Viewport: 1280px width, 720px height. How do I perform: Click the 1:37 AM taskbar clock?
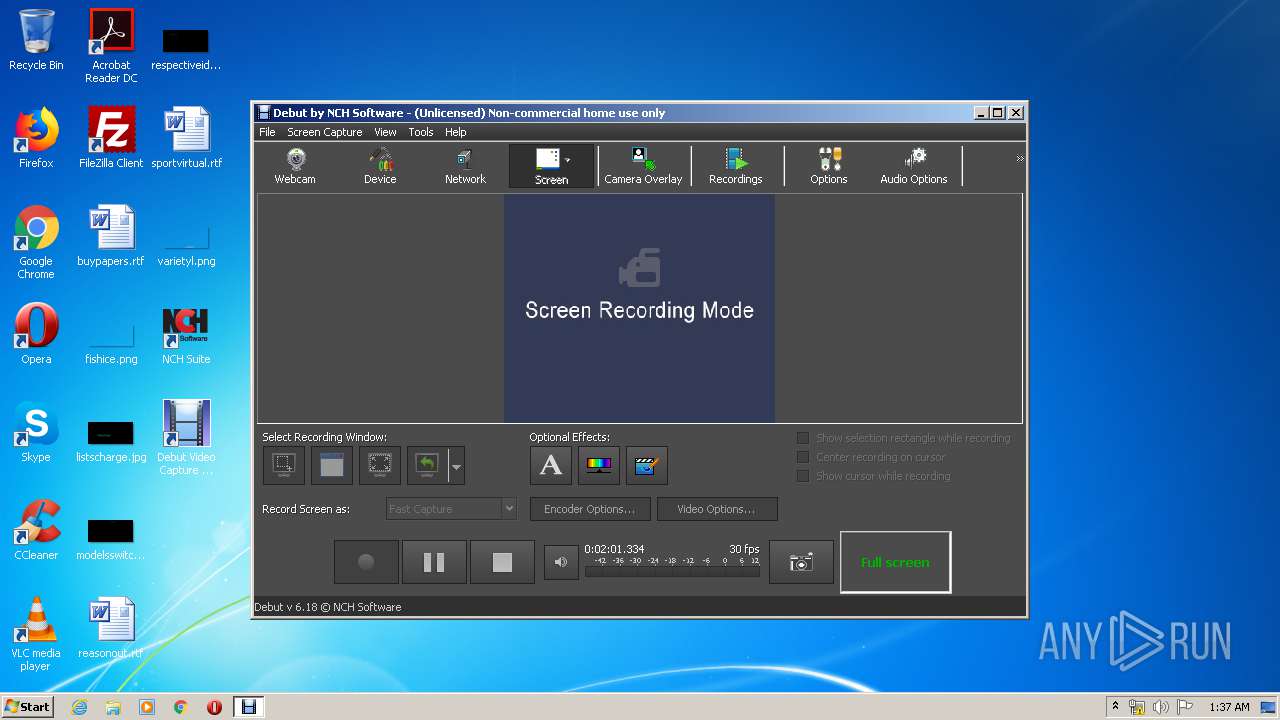tap(1229, 707)
